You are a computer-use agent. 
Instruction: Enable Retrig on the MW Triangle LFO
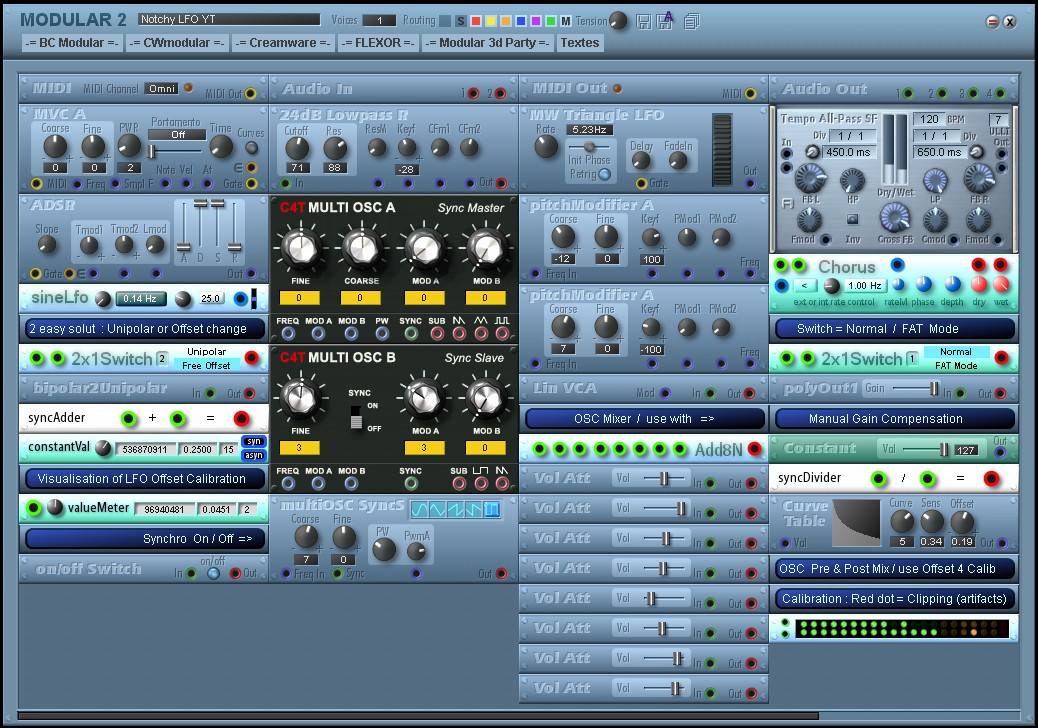(604, 176)
